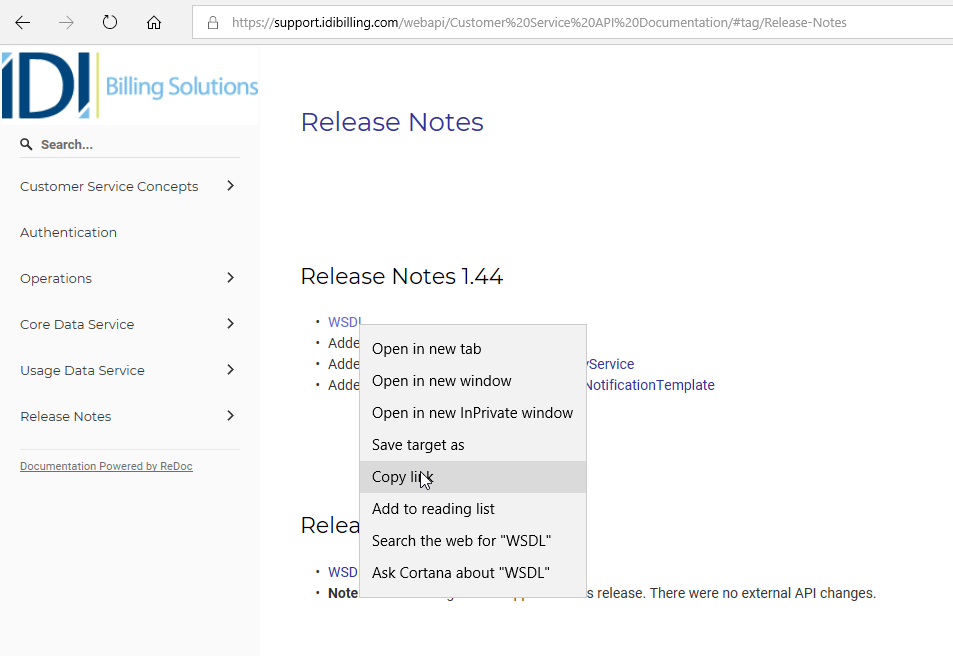The height and width of the screenshot is (656, 953).
Task: Click the IDI Billing Solutions logo
Action: tap(130, 86)
